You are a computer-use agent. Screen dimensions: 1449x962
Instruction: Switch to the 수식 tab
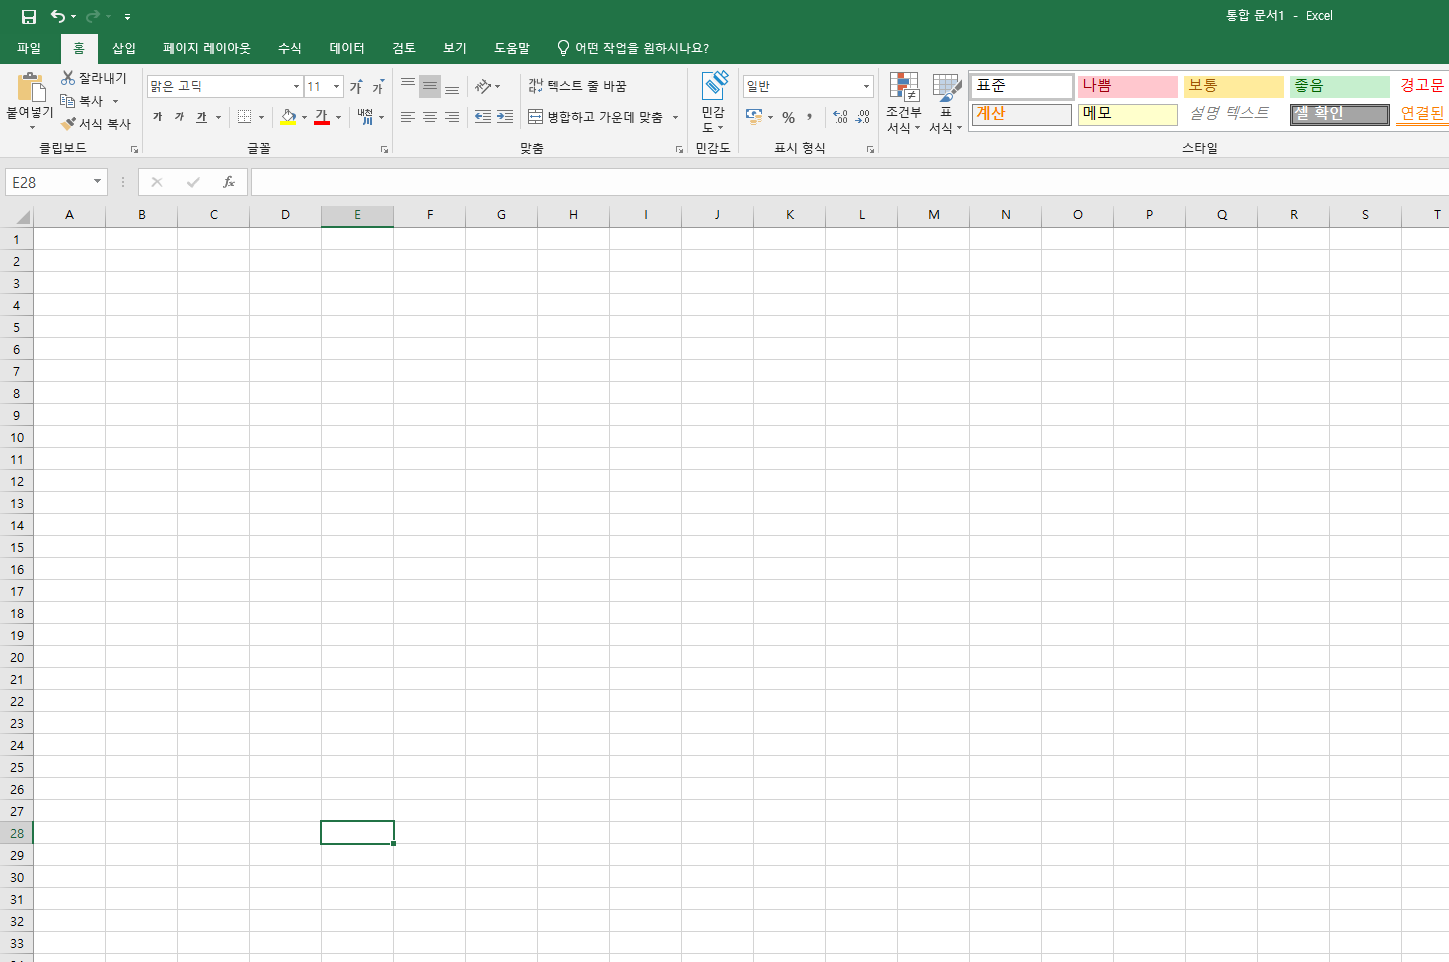[290, 48]
